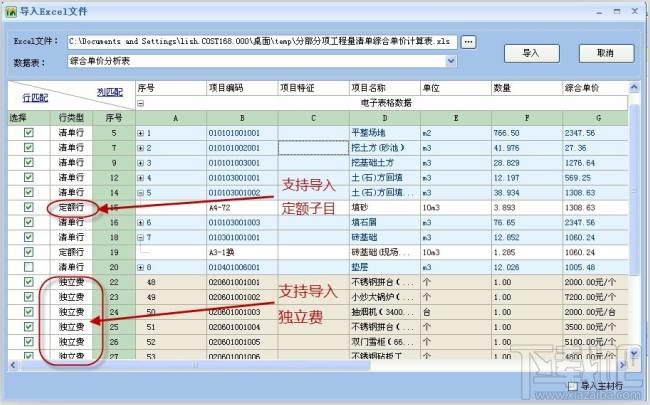Uncheck the row with 序号 12
The height and width of the screenshot is (405, 650).
tap(29, 177)
